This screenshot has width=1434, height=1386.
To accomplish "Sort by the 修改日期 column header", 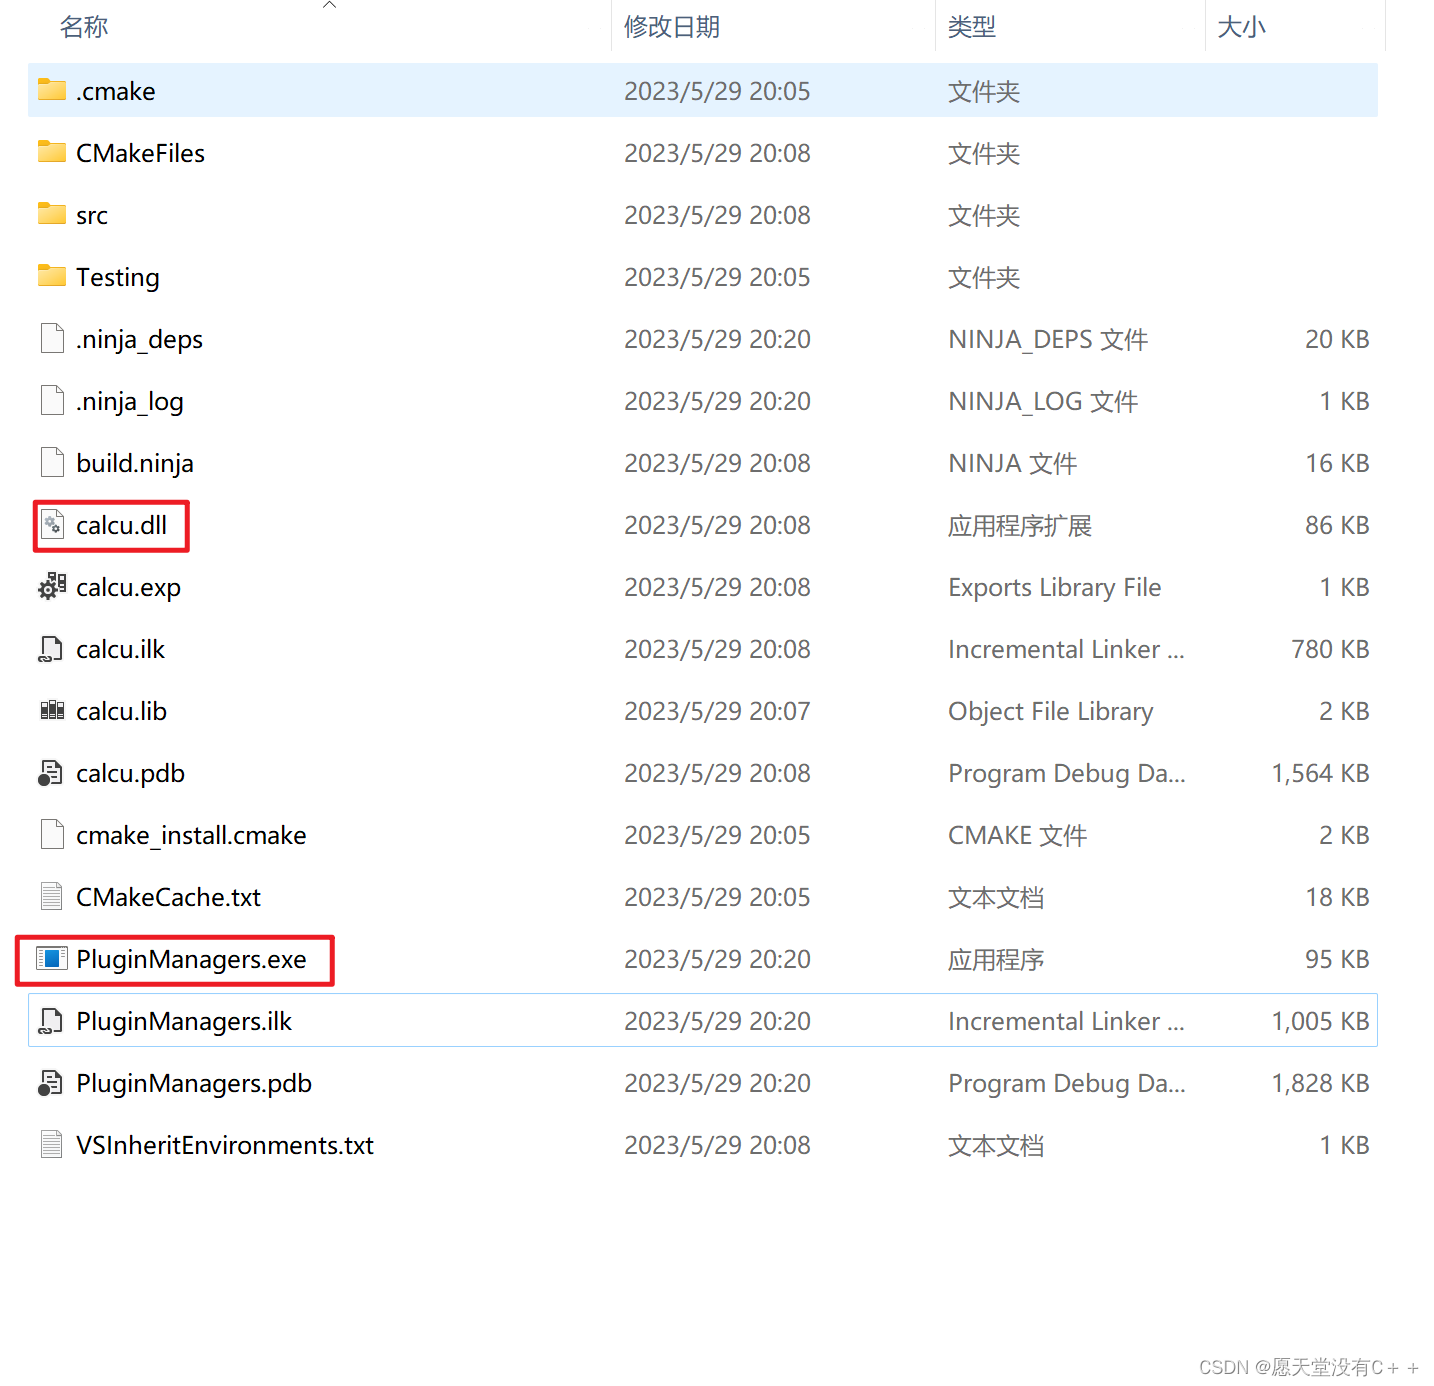I will 672,27.
